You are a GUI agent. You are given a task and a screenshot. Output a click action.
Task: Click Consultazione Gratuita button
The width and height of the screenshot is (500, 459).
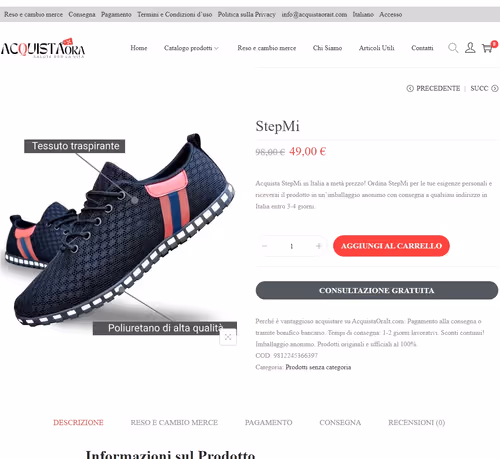pos(377,290)
